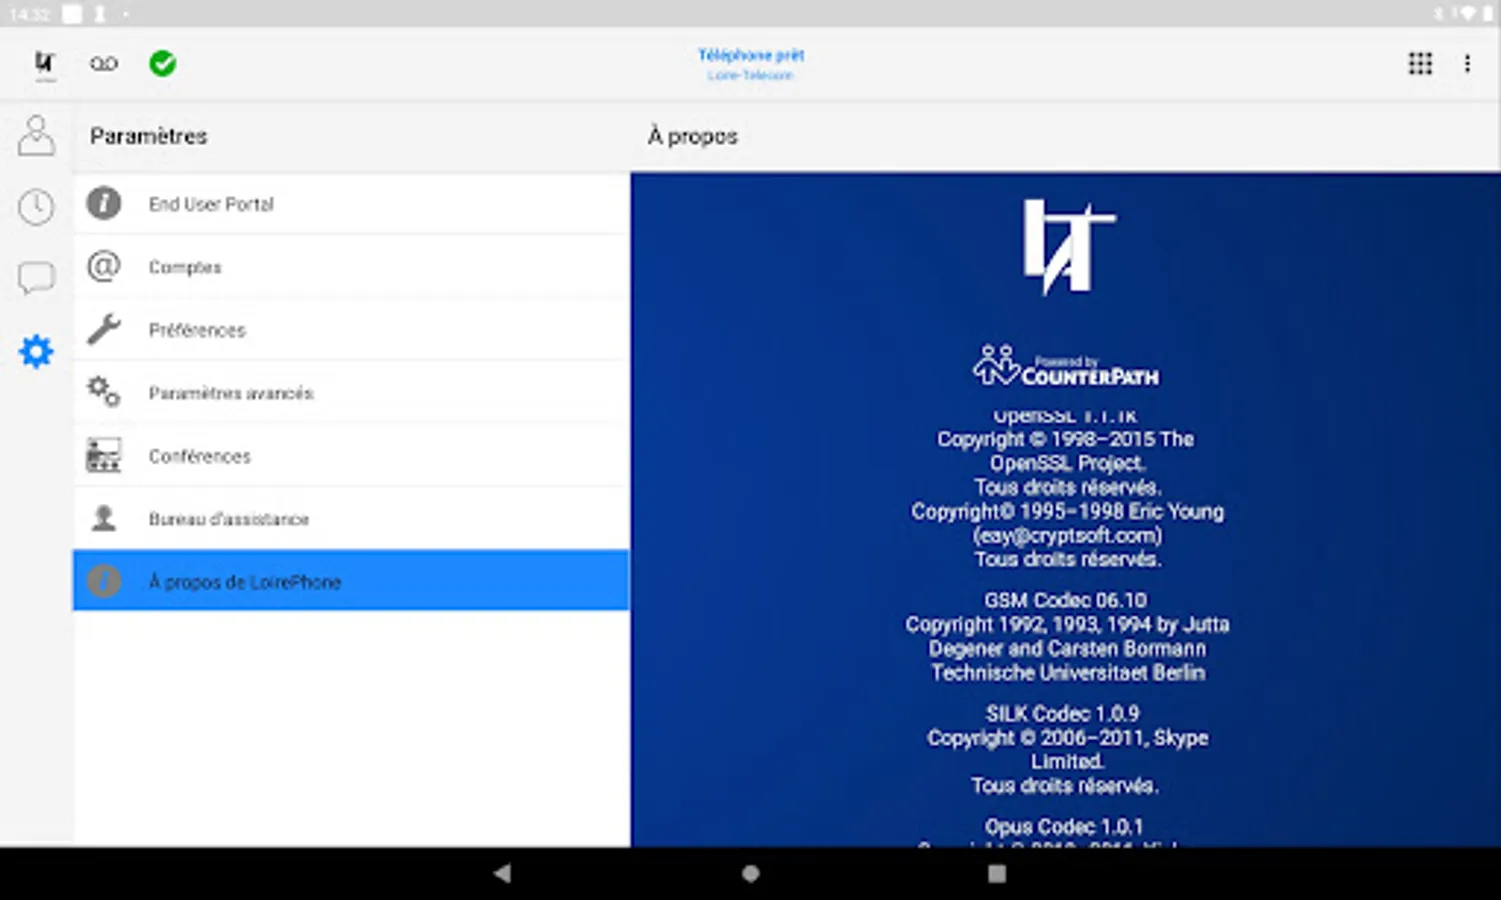
Task: Open Préférences settings entry
Action: (351, 330)
